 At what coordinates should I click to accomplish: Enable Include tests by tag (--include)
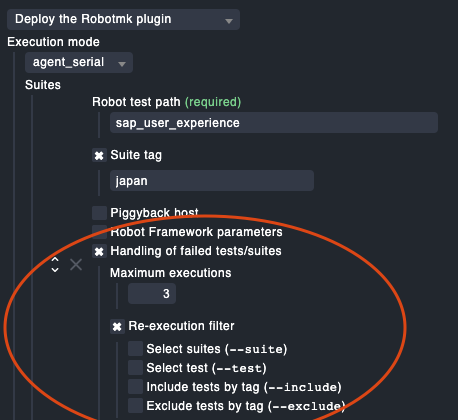click(x=135, y=386)
